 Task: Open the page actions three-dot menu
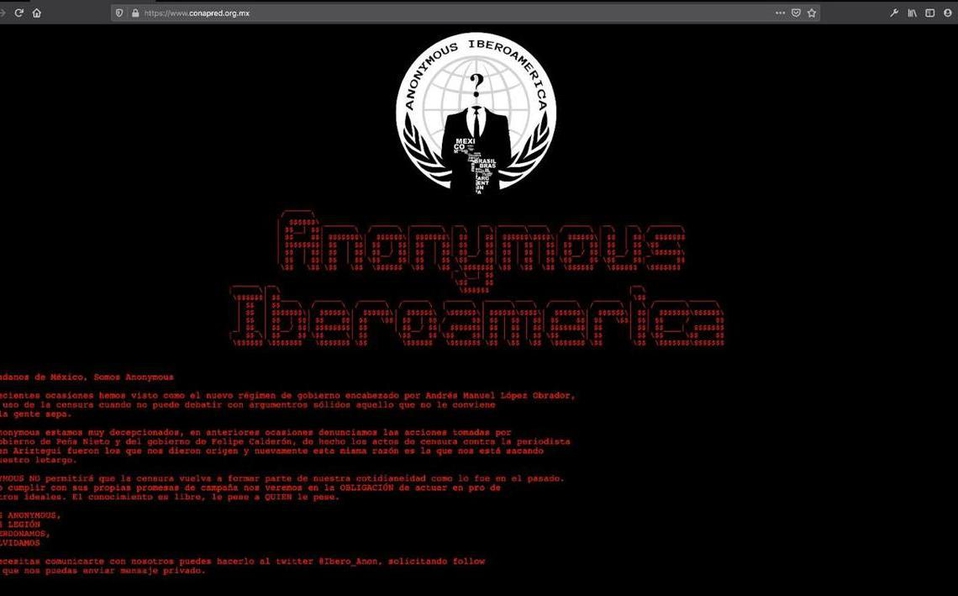click(x=780, y=13)
